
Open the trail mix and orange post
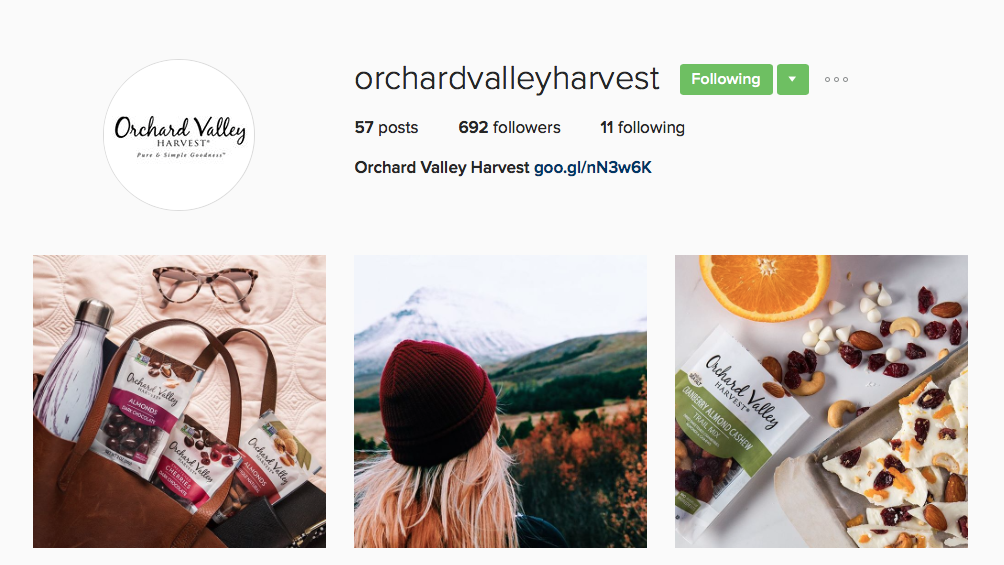822,402
